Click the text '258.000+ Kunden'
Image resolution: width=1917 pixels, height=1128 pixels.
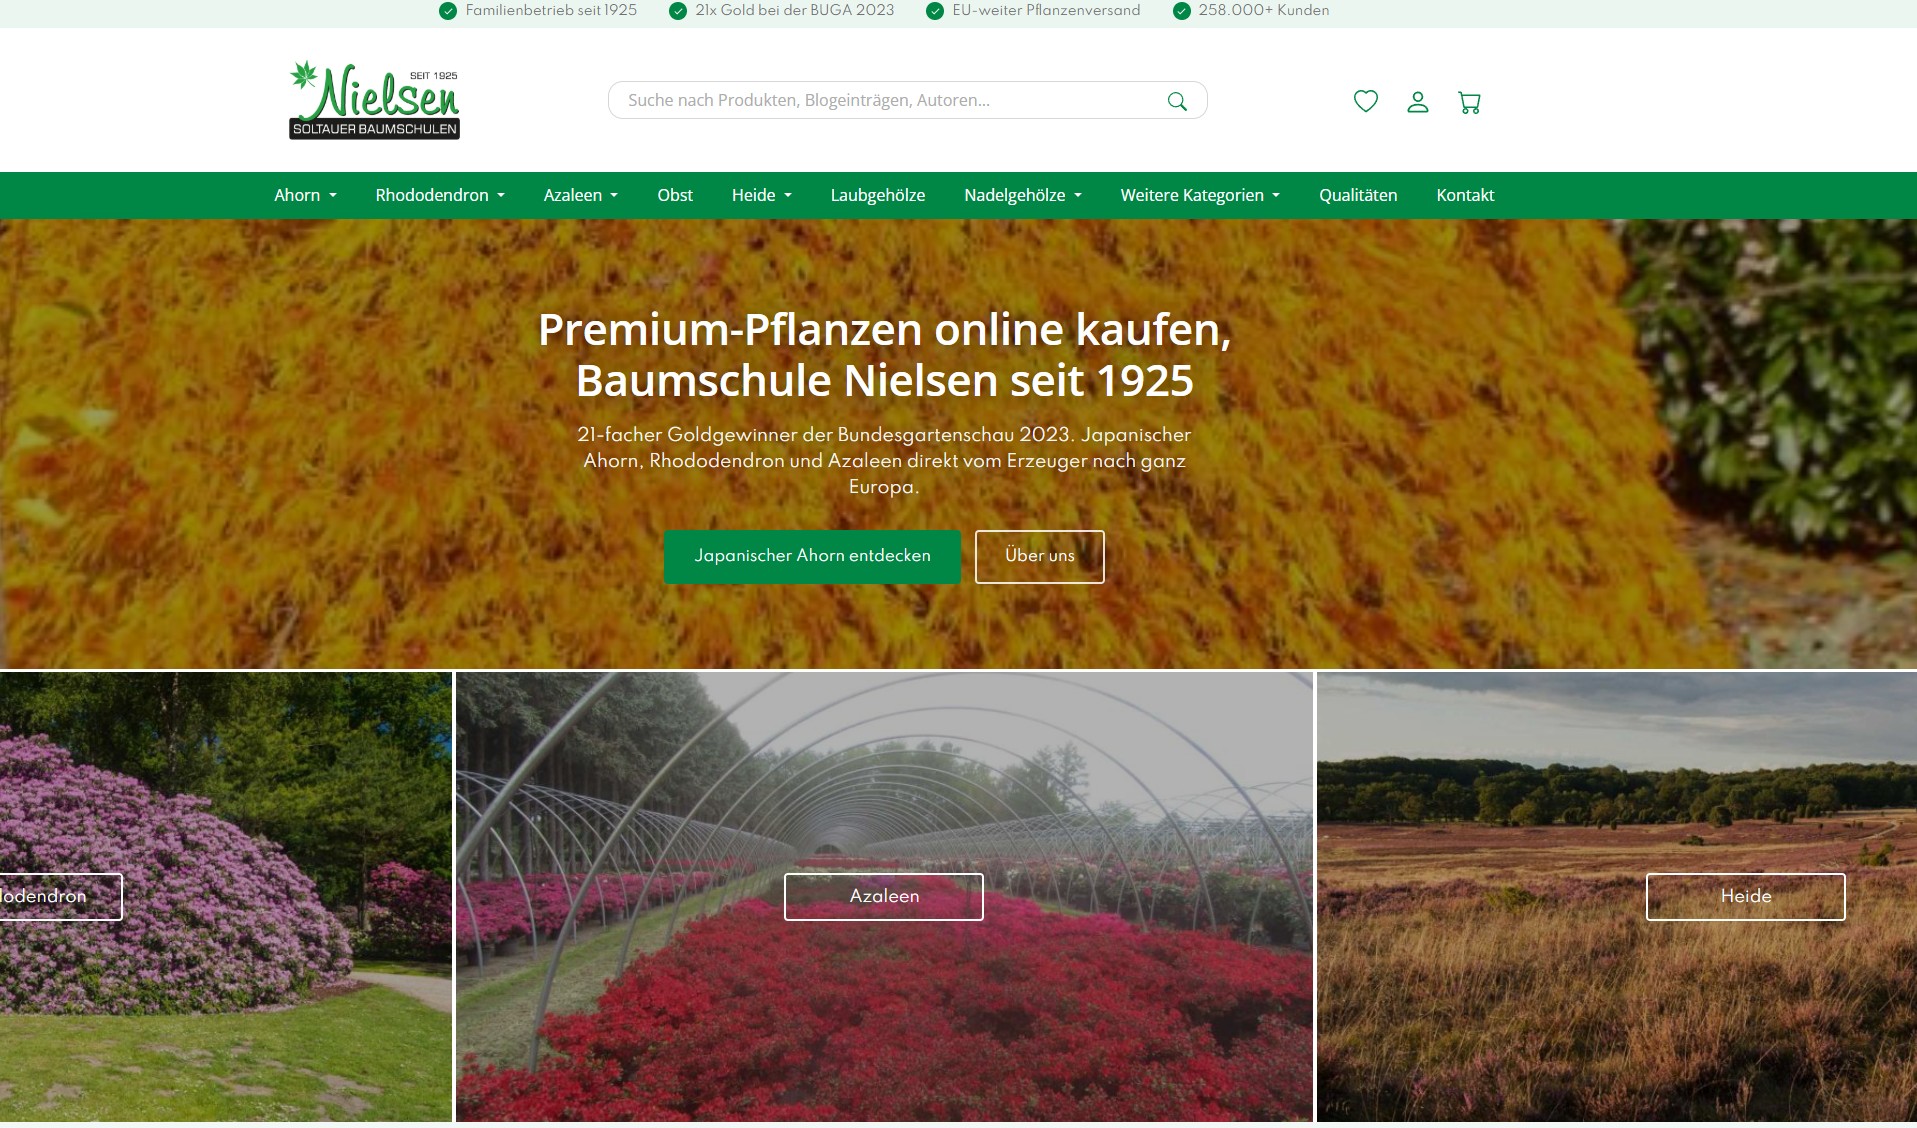click(x=1264, y=11)
